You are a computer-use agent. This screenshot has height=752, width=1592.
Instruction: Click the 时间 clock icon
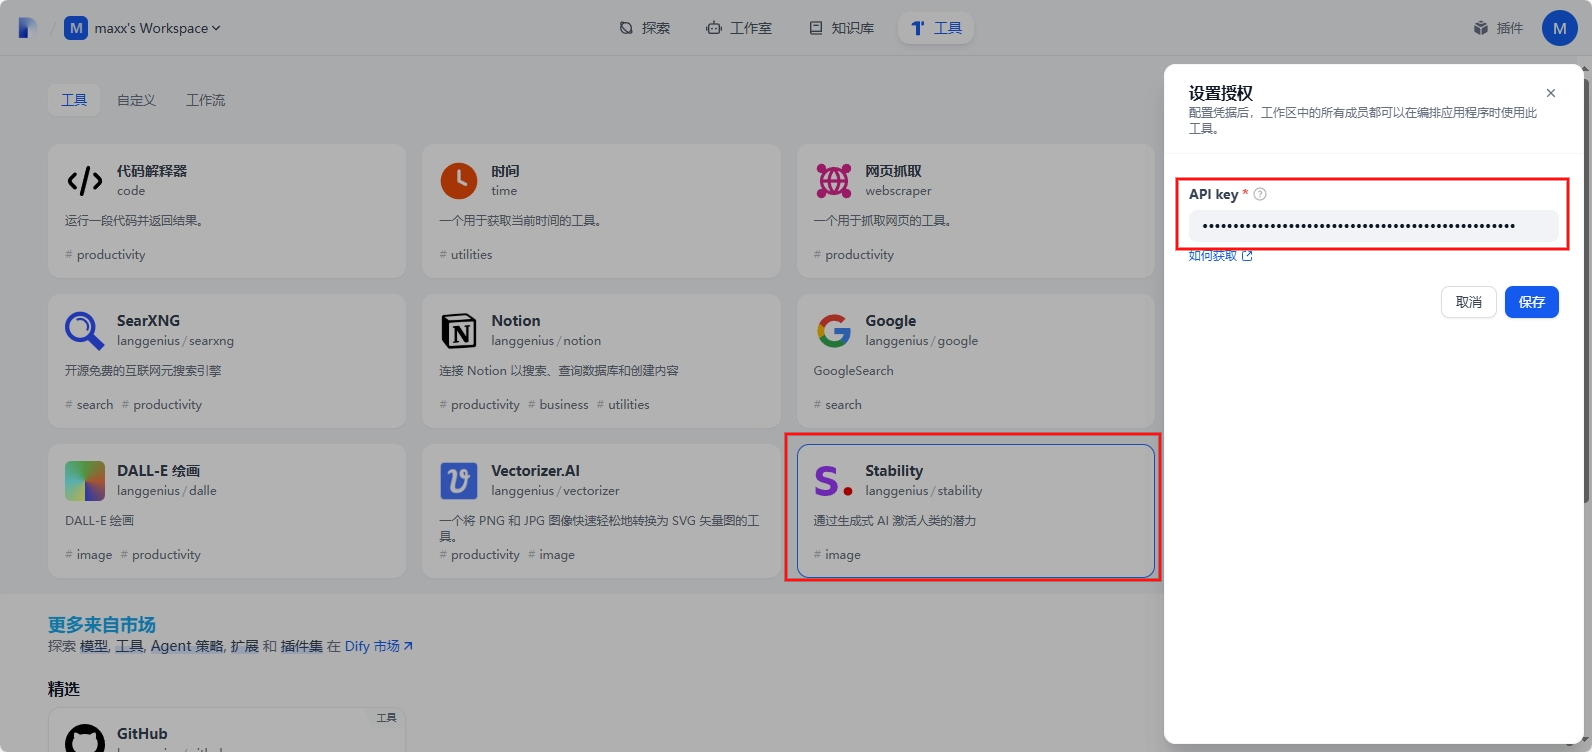pyautogui.click(x=459, y=181)
